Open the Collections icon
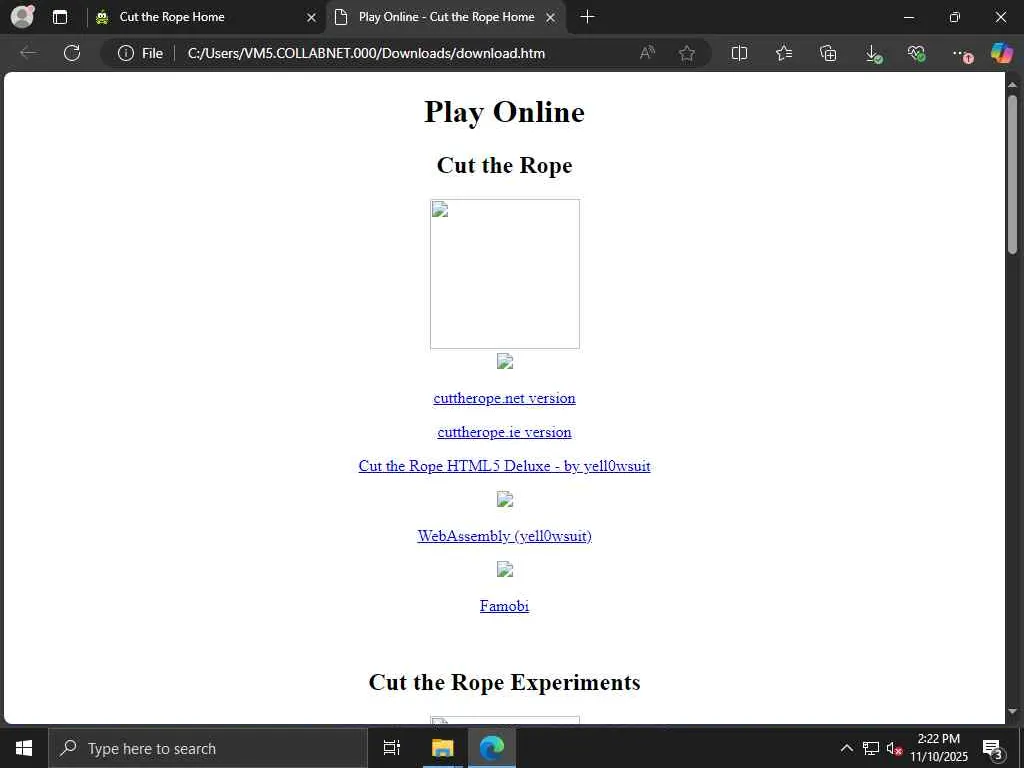 (828, 53)
